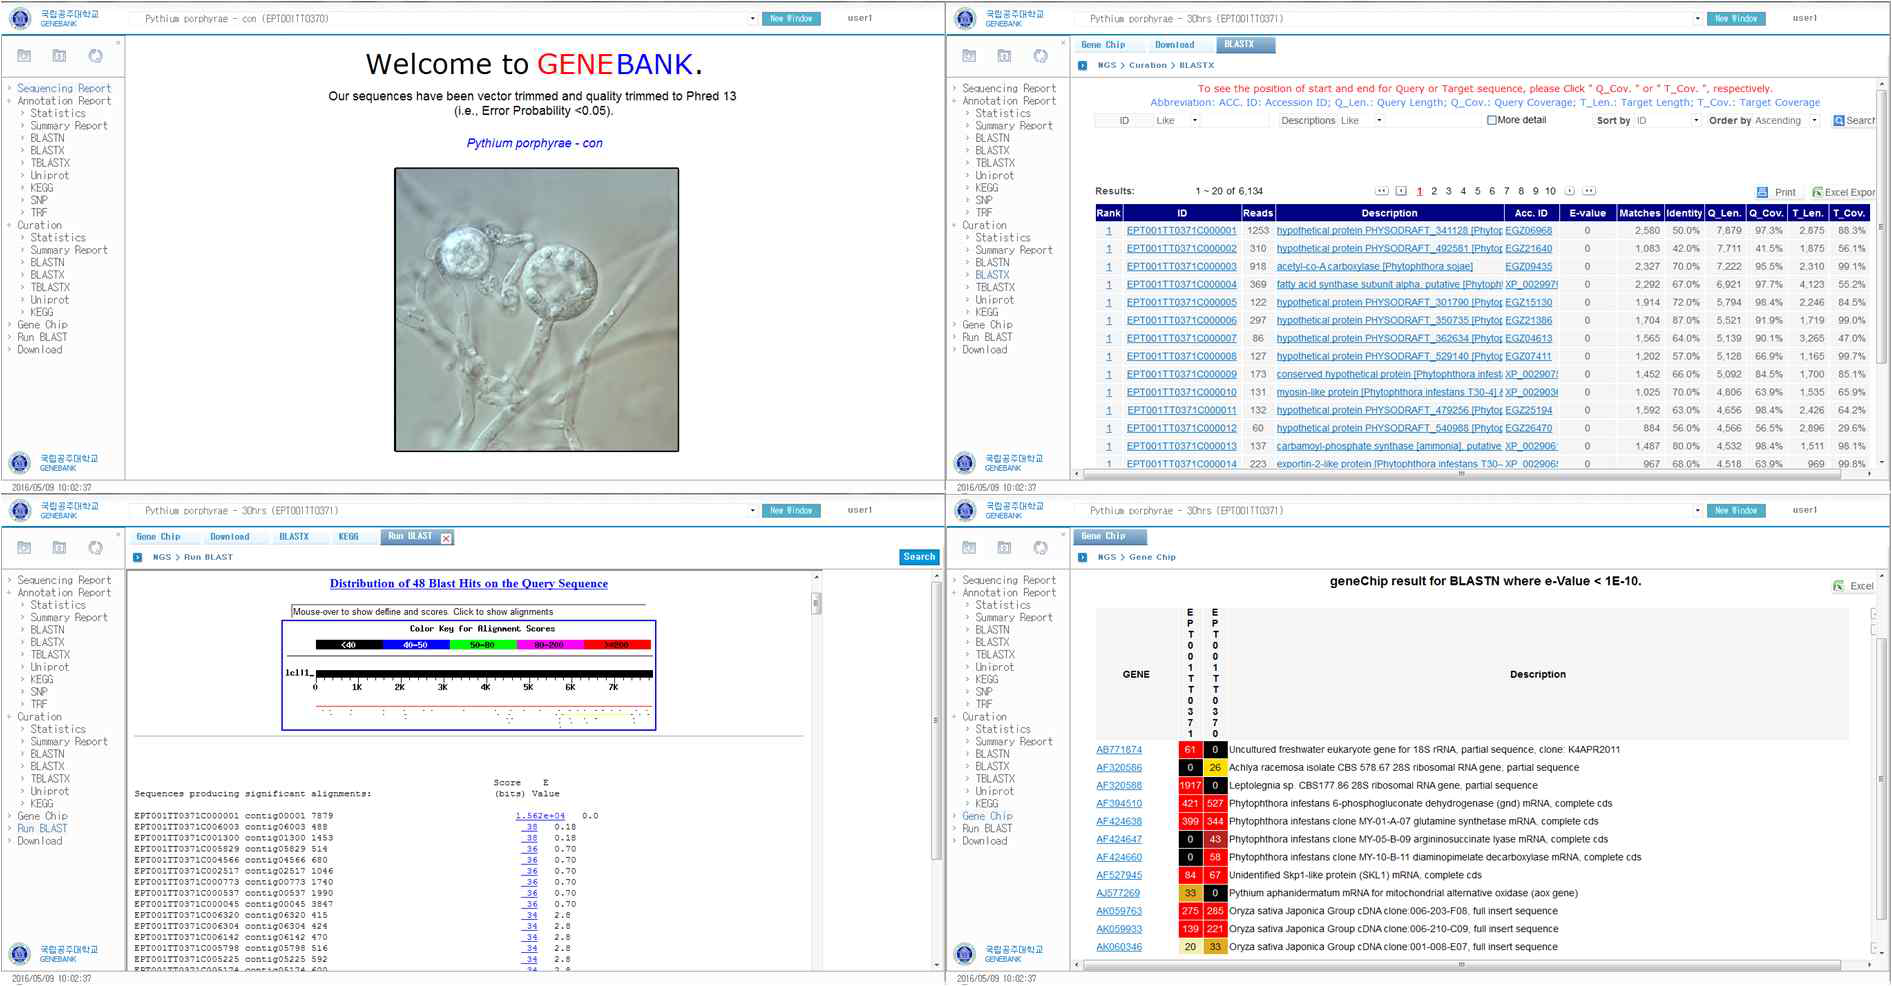Click the green 50-80 color key swatch
Viewport: 1892px width, 986px height.
pos(482,645)
